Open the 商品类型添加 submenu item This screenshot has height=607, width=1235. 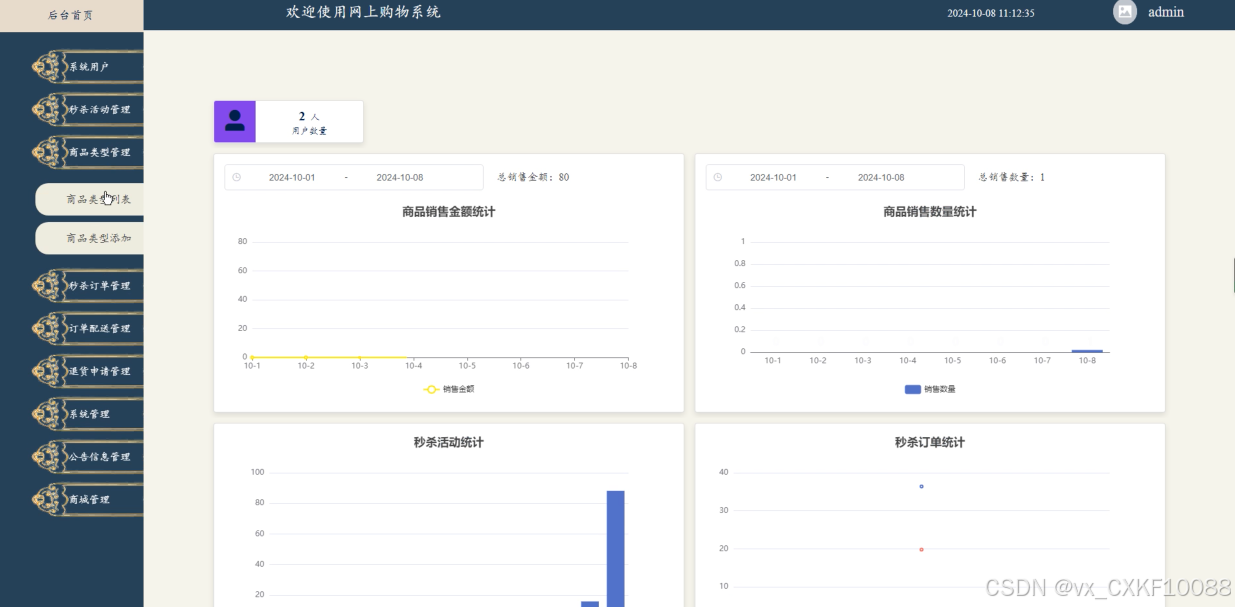(x=90, y=238)
